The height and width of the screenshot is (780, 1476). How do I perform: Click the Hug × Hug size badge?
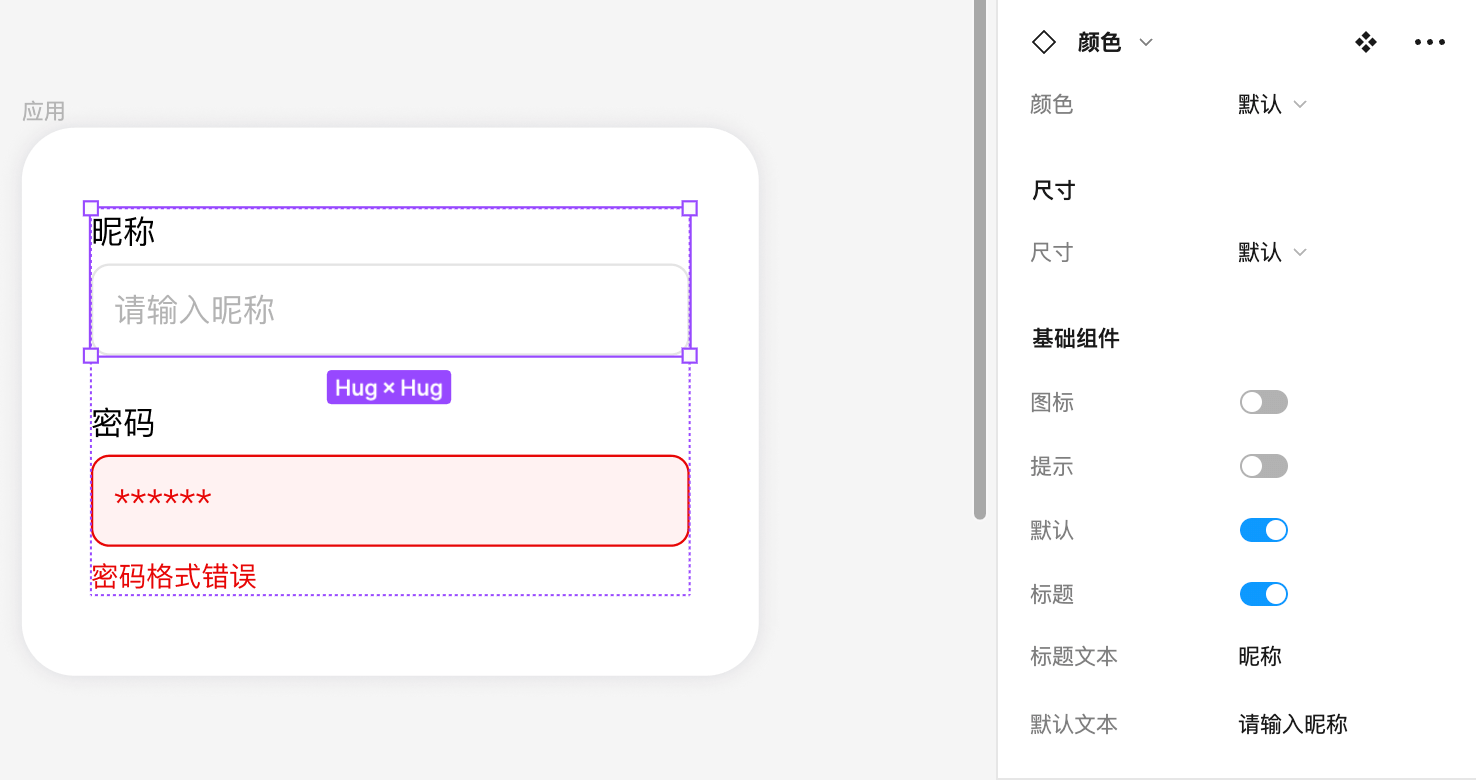point(389,387)
